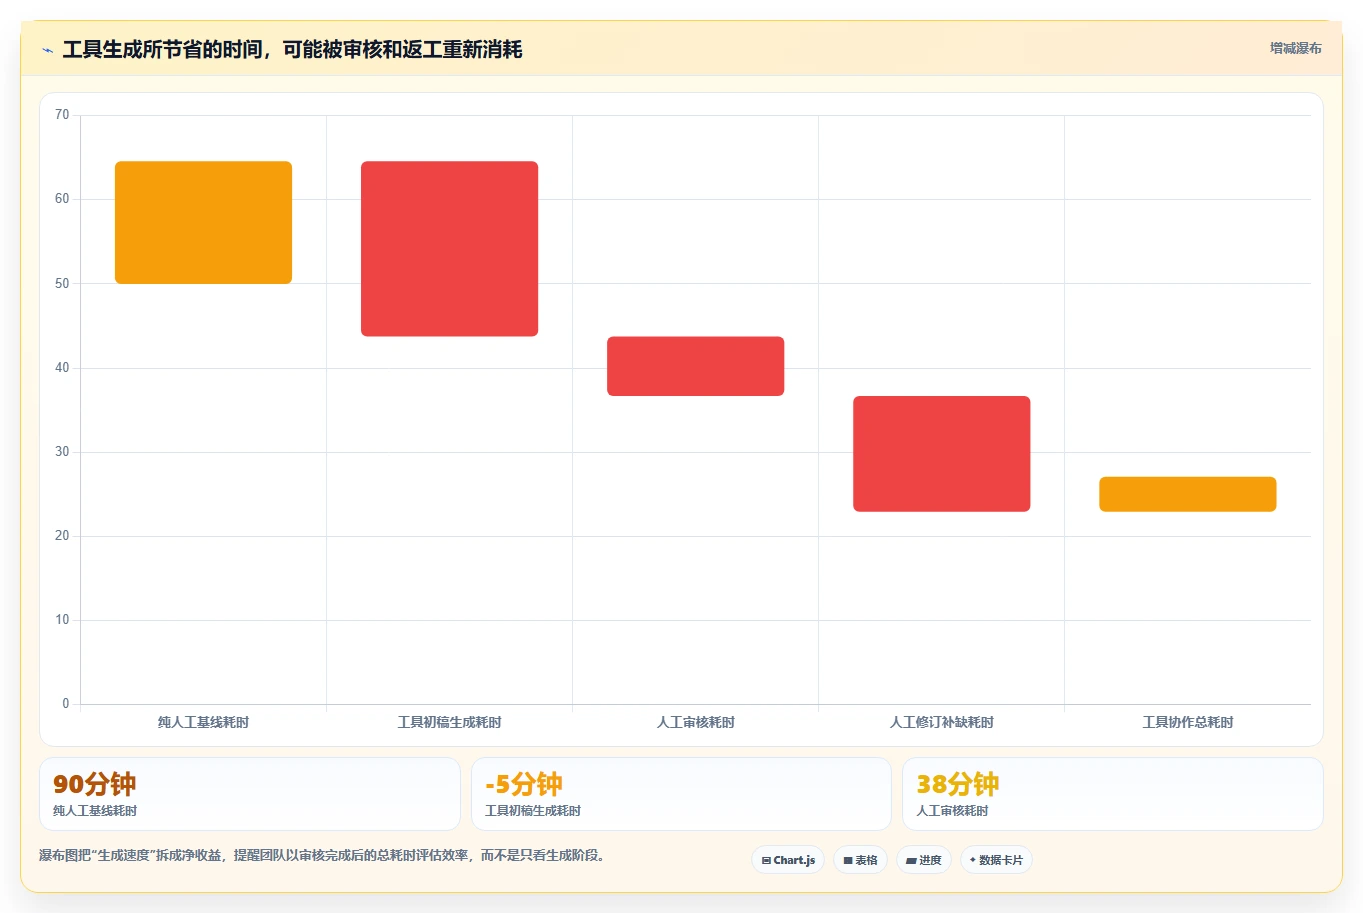
Task: Click the orange 纯人工基线耗时 bar
Action: [x=203, y=222]
